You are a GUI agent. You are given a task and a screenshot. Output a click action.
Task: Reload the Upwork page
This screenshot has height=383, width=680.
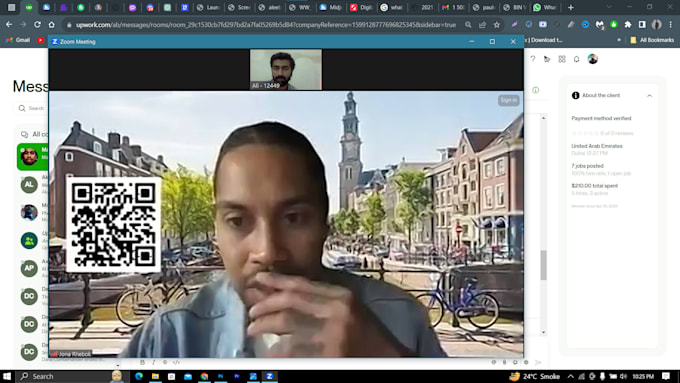click(37, 25)
